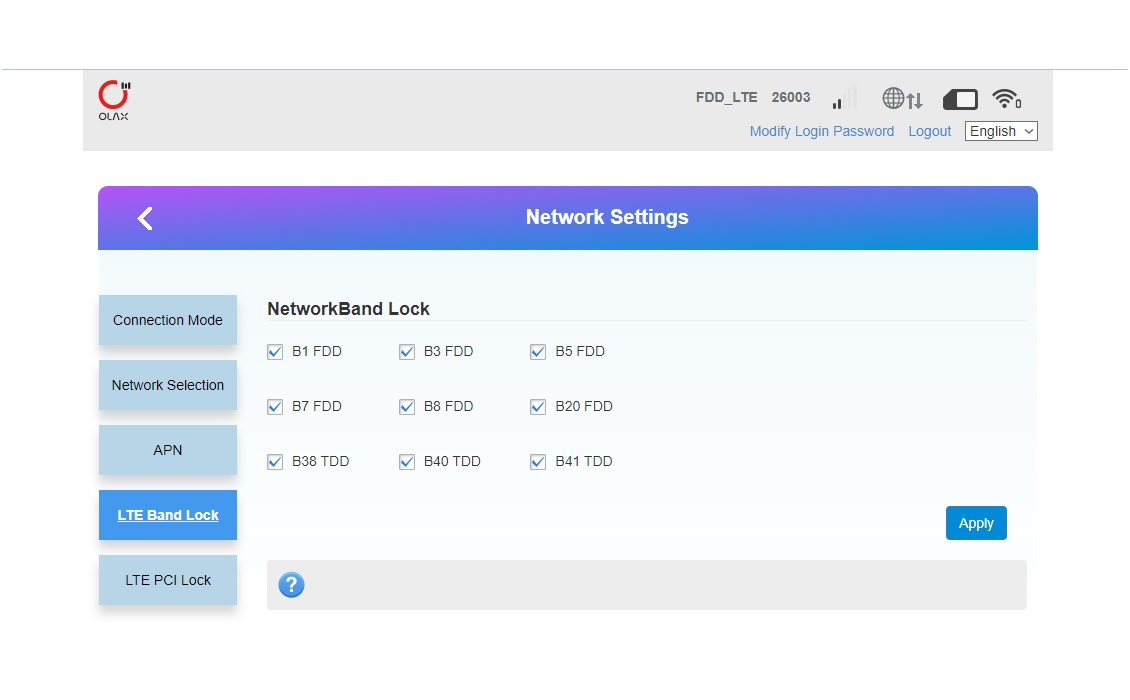Disable the B40 TDD band
The width and height of the screenshot is (1130, 700).
(406, 461)
